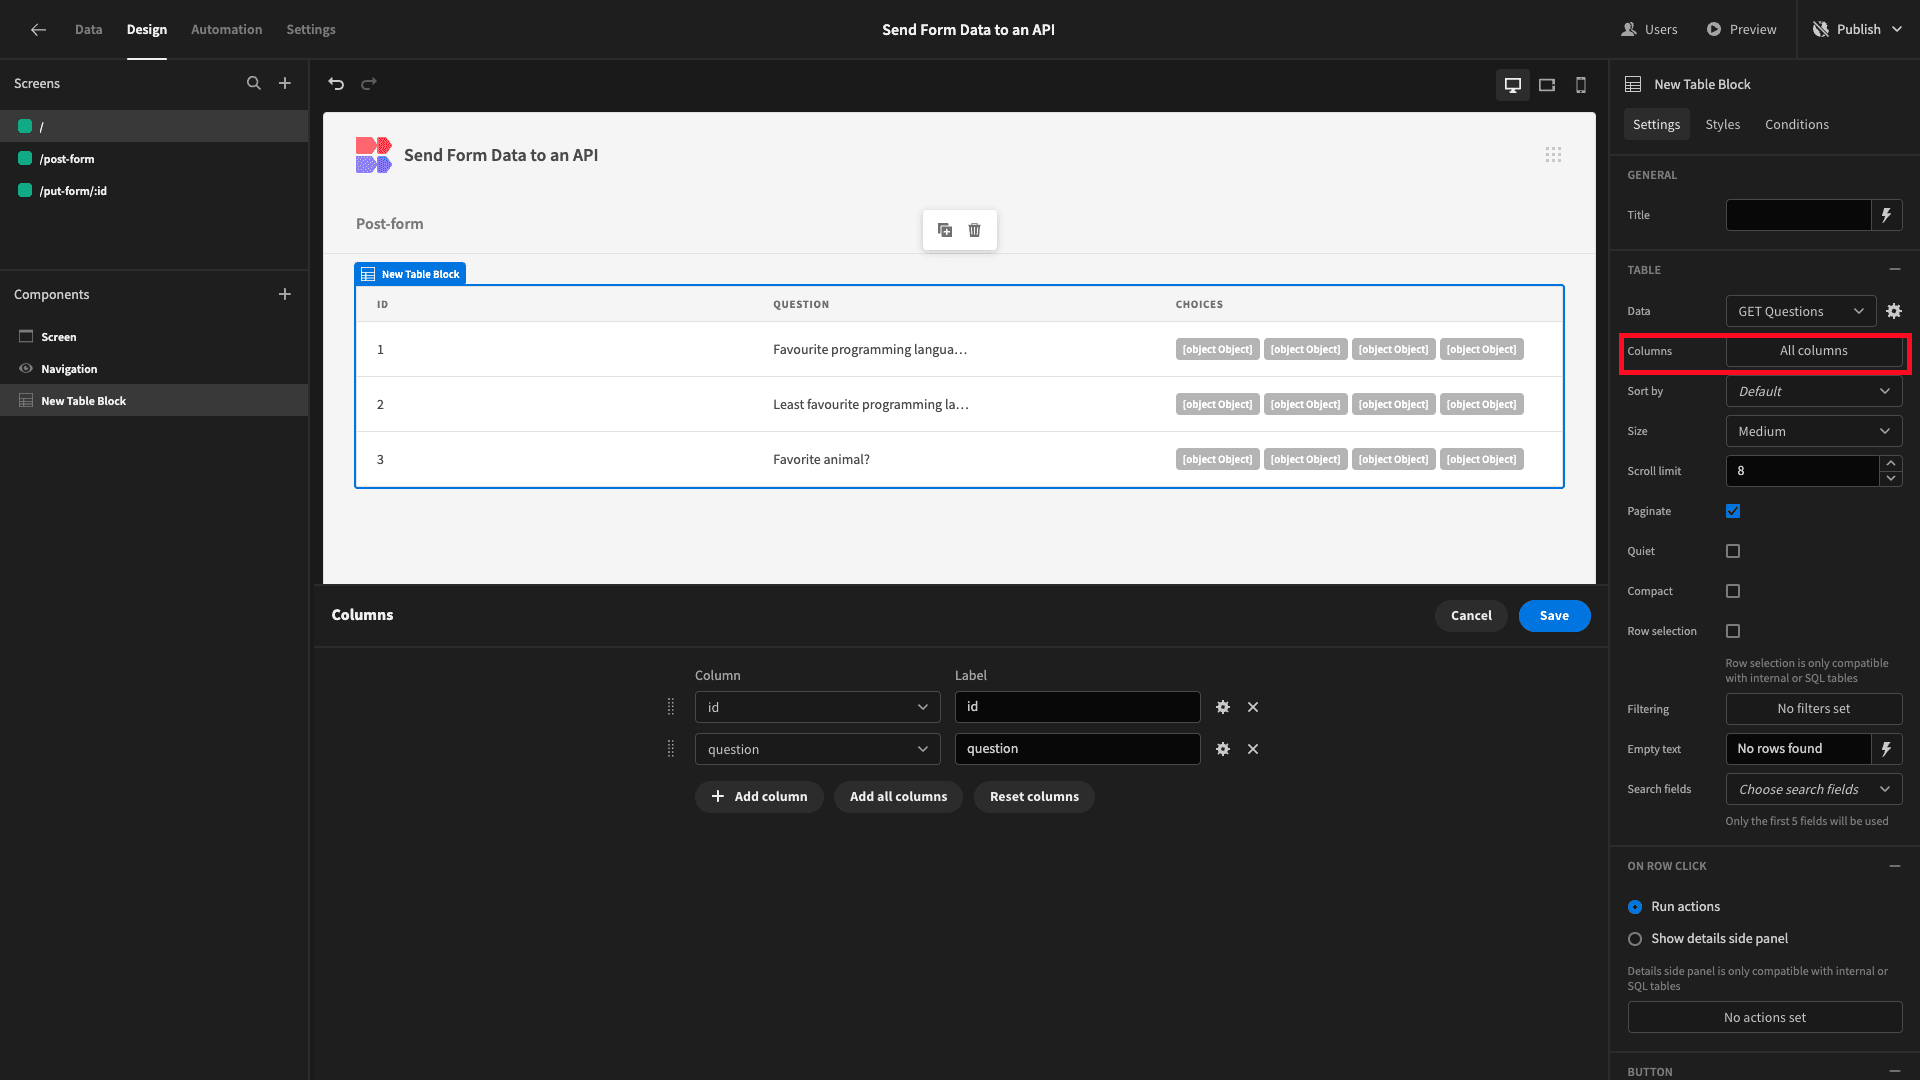
Task: Undo the last change
Action: tap(336, 83)
